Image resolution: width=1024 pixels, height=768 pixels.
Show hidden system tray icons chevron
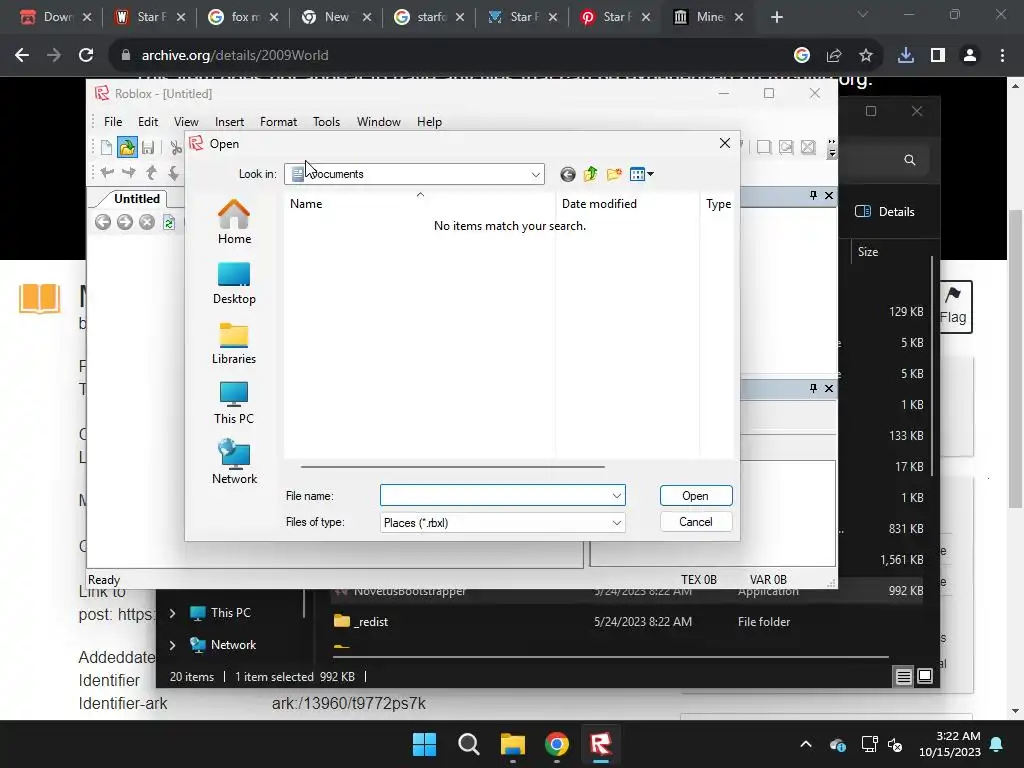coord(806,744)
